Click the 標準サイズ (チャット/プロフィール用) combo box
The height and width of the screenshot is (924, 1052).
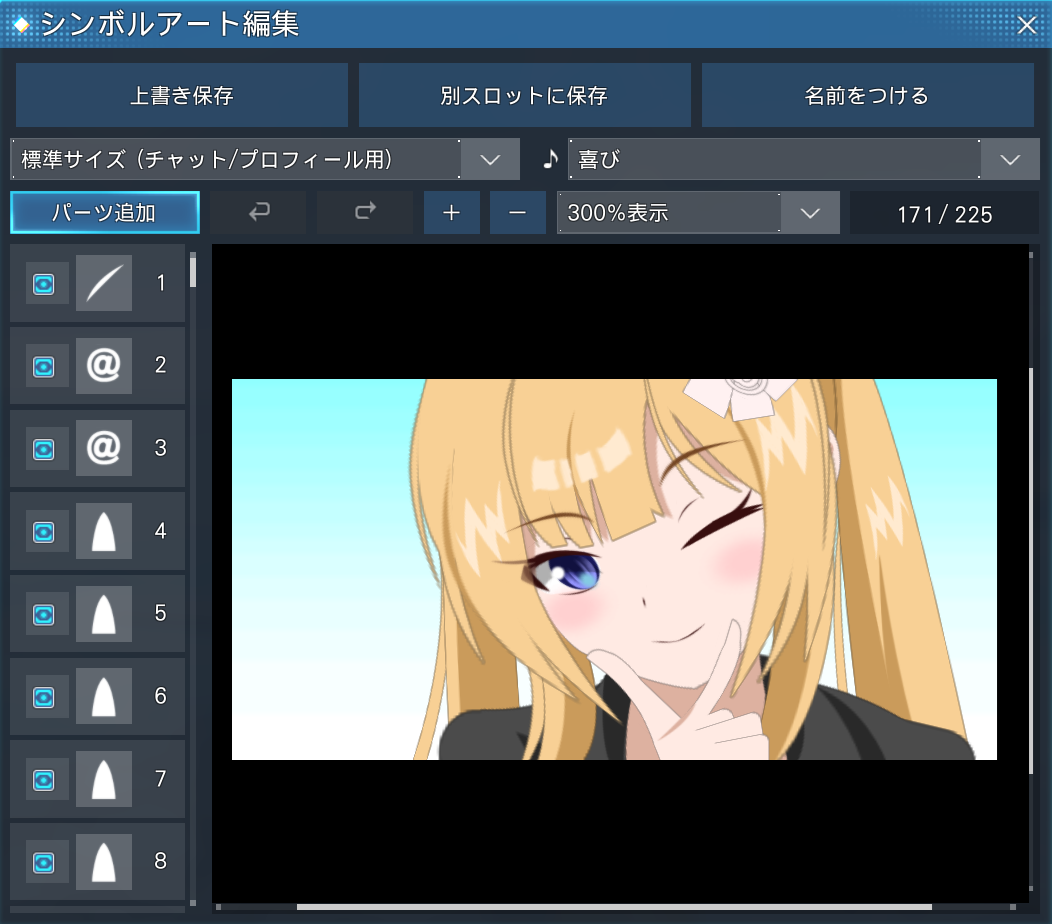point(265,160)
